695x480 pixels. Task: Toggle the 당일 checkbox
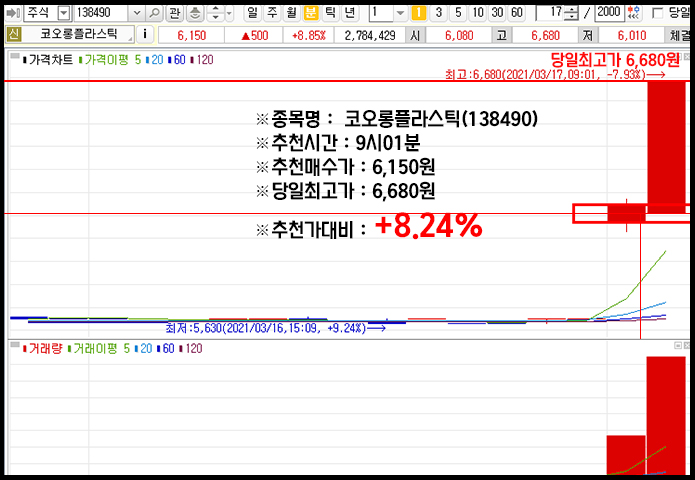658,13
